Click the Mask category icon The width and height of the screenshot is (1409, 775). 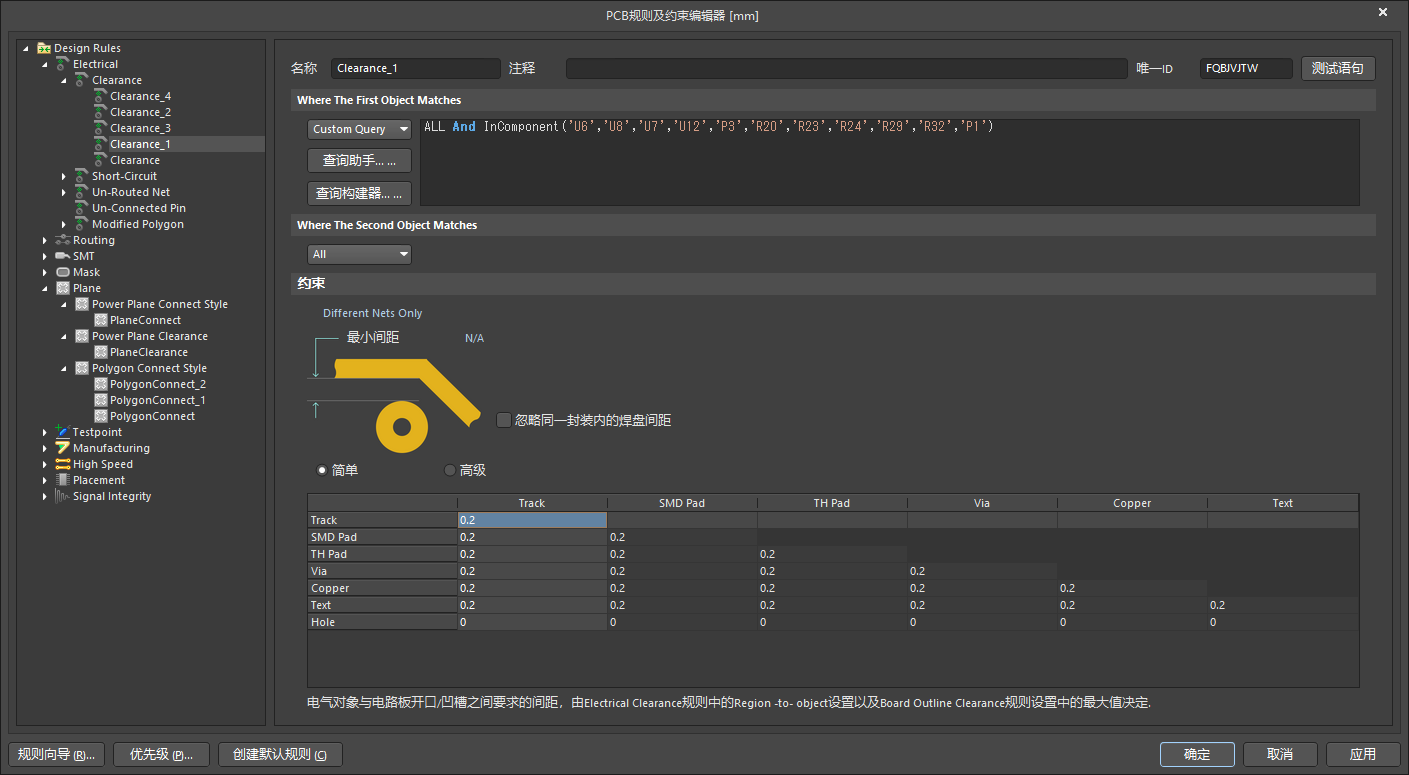tap(63, 272)
